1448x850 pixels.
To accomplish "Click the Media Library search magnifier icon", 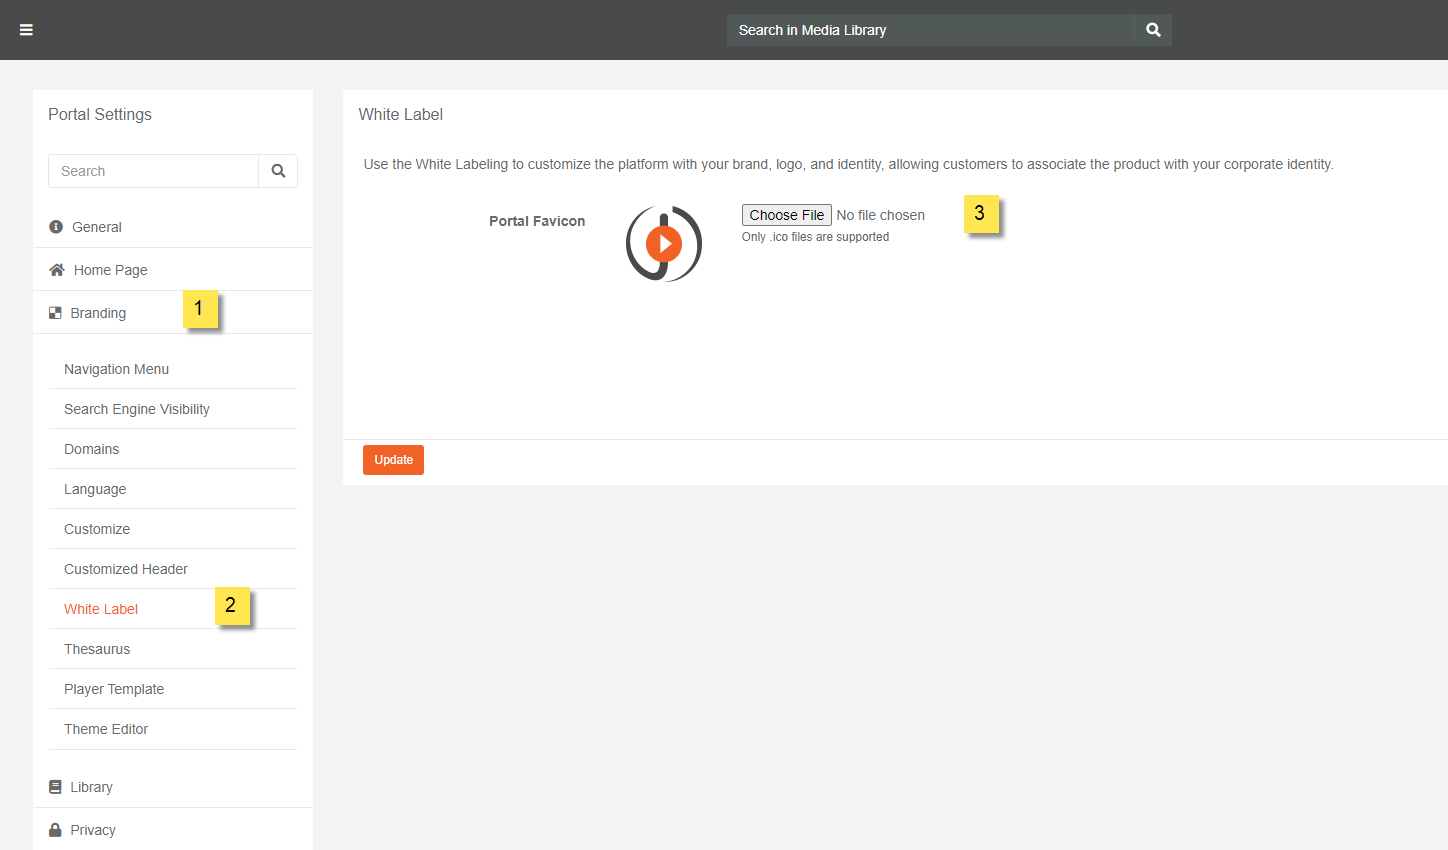I will point(1152,29).
